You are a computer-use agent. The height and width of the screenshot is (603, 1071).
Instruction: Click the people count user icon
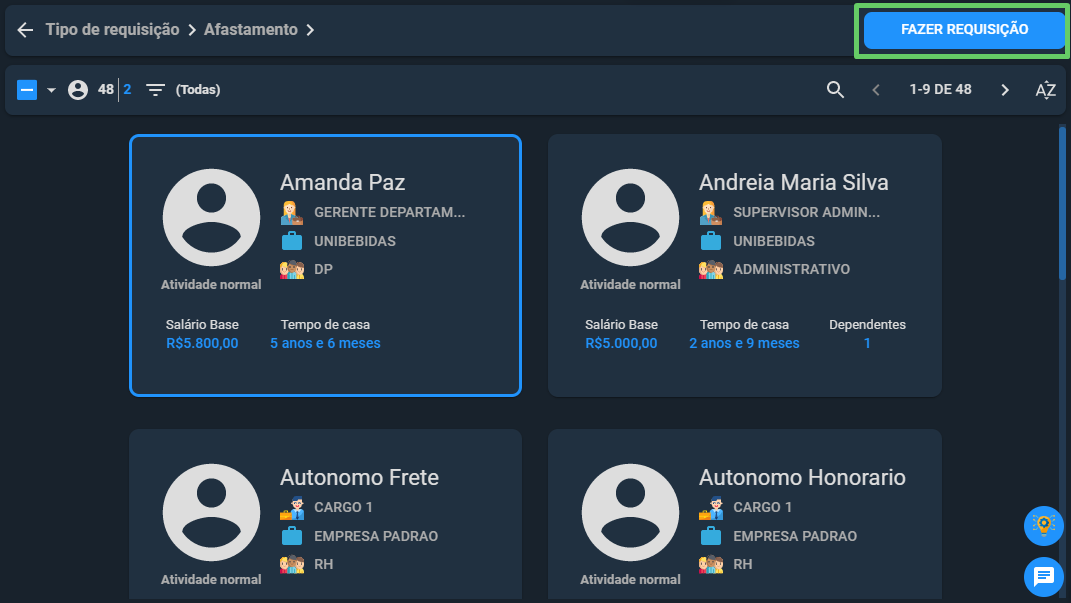click(78, 89)
